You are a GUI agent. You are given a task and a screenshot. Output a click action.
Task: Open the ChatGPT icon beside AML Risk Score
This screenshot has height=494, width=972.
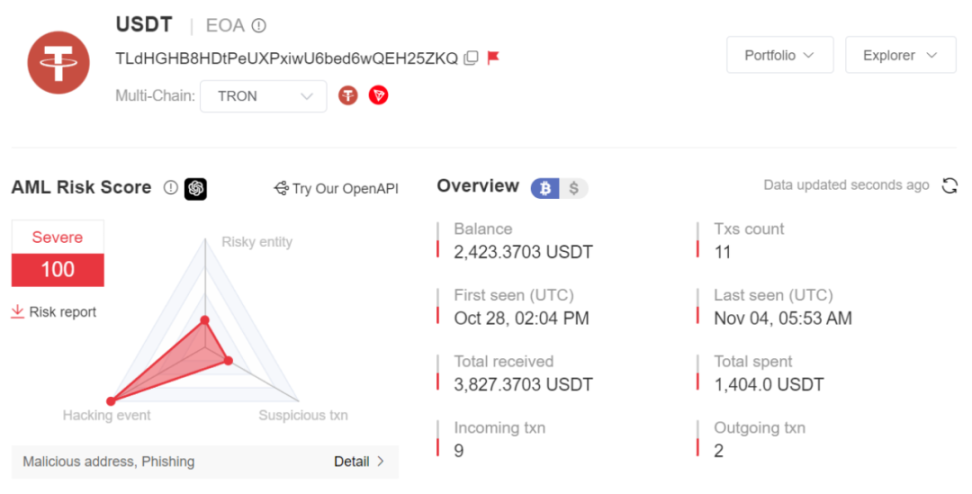[x=195, y=187]
